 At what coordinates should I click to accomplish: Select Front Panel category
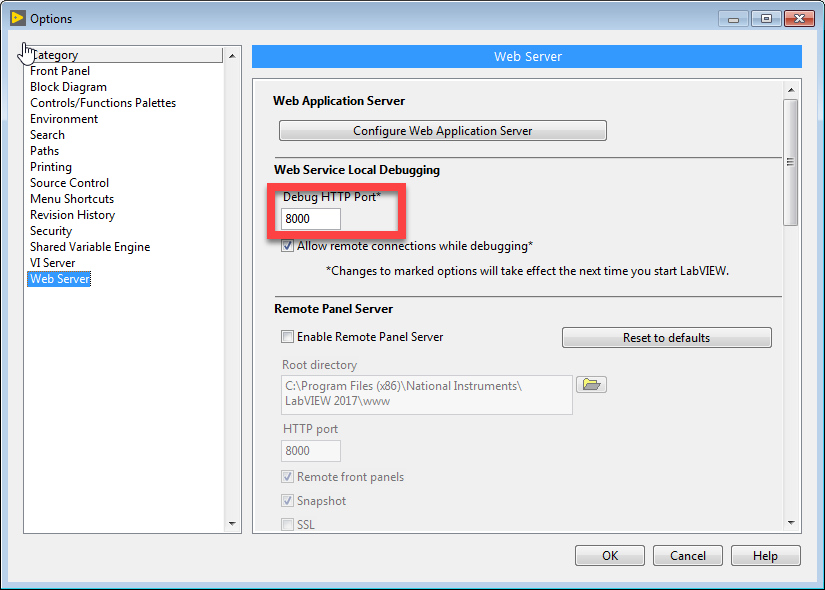tap(60, 71)
